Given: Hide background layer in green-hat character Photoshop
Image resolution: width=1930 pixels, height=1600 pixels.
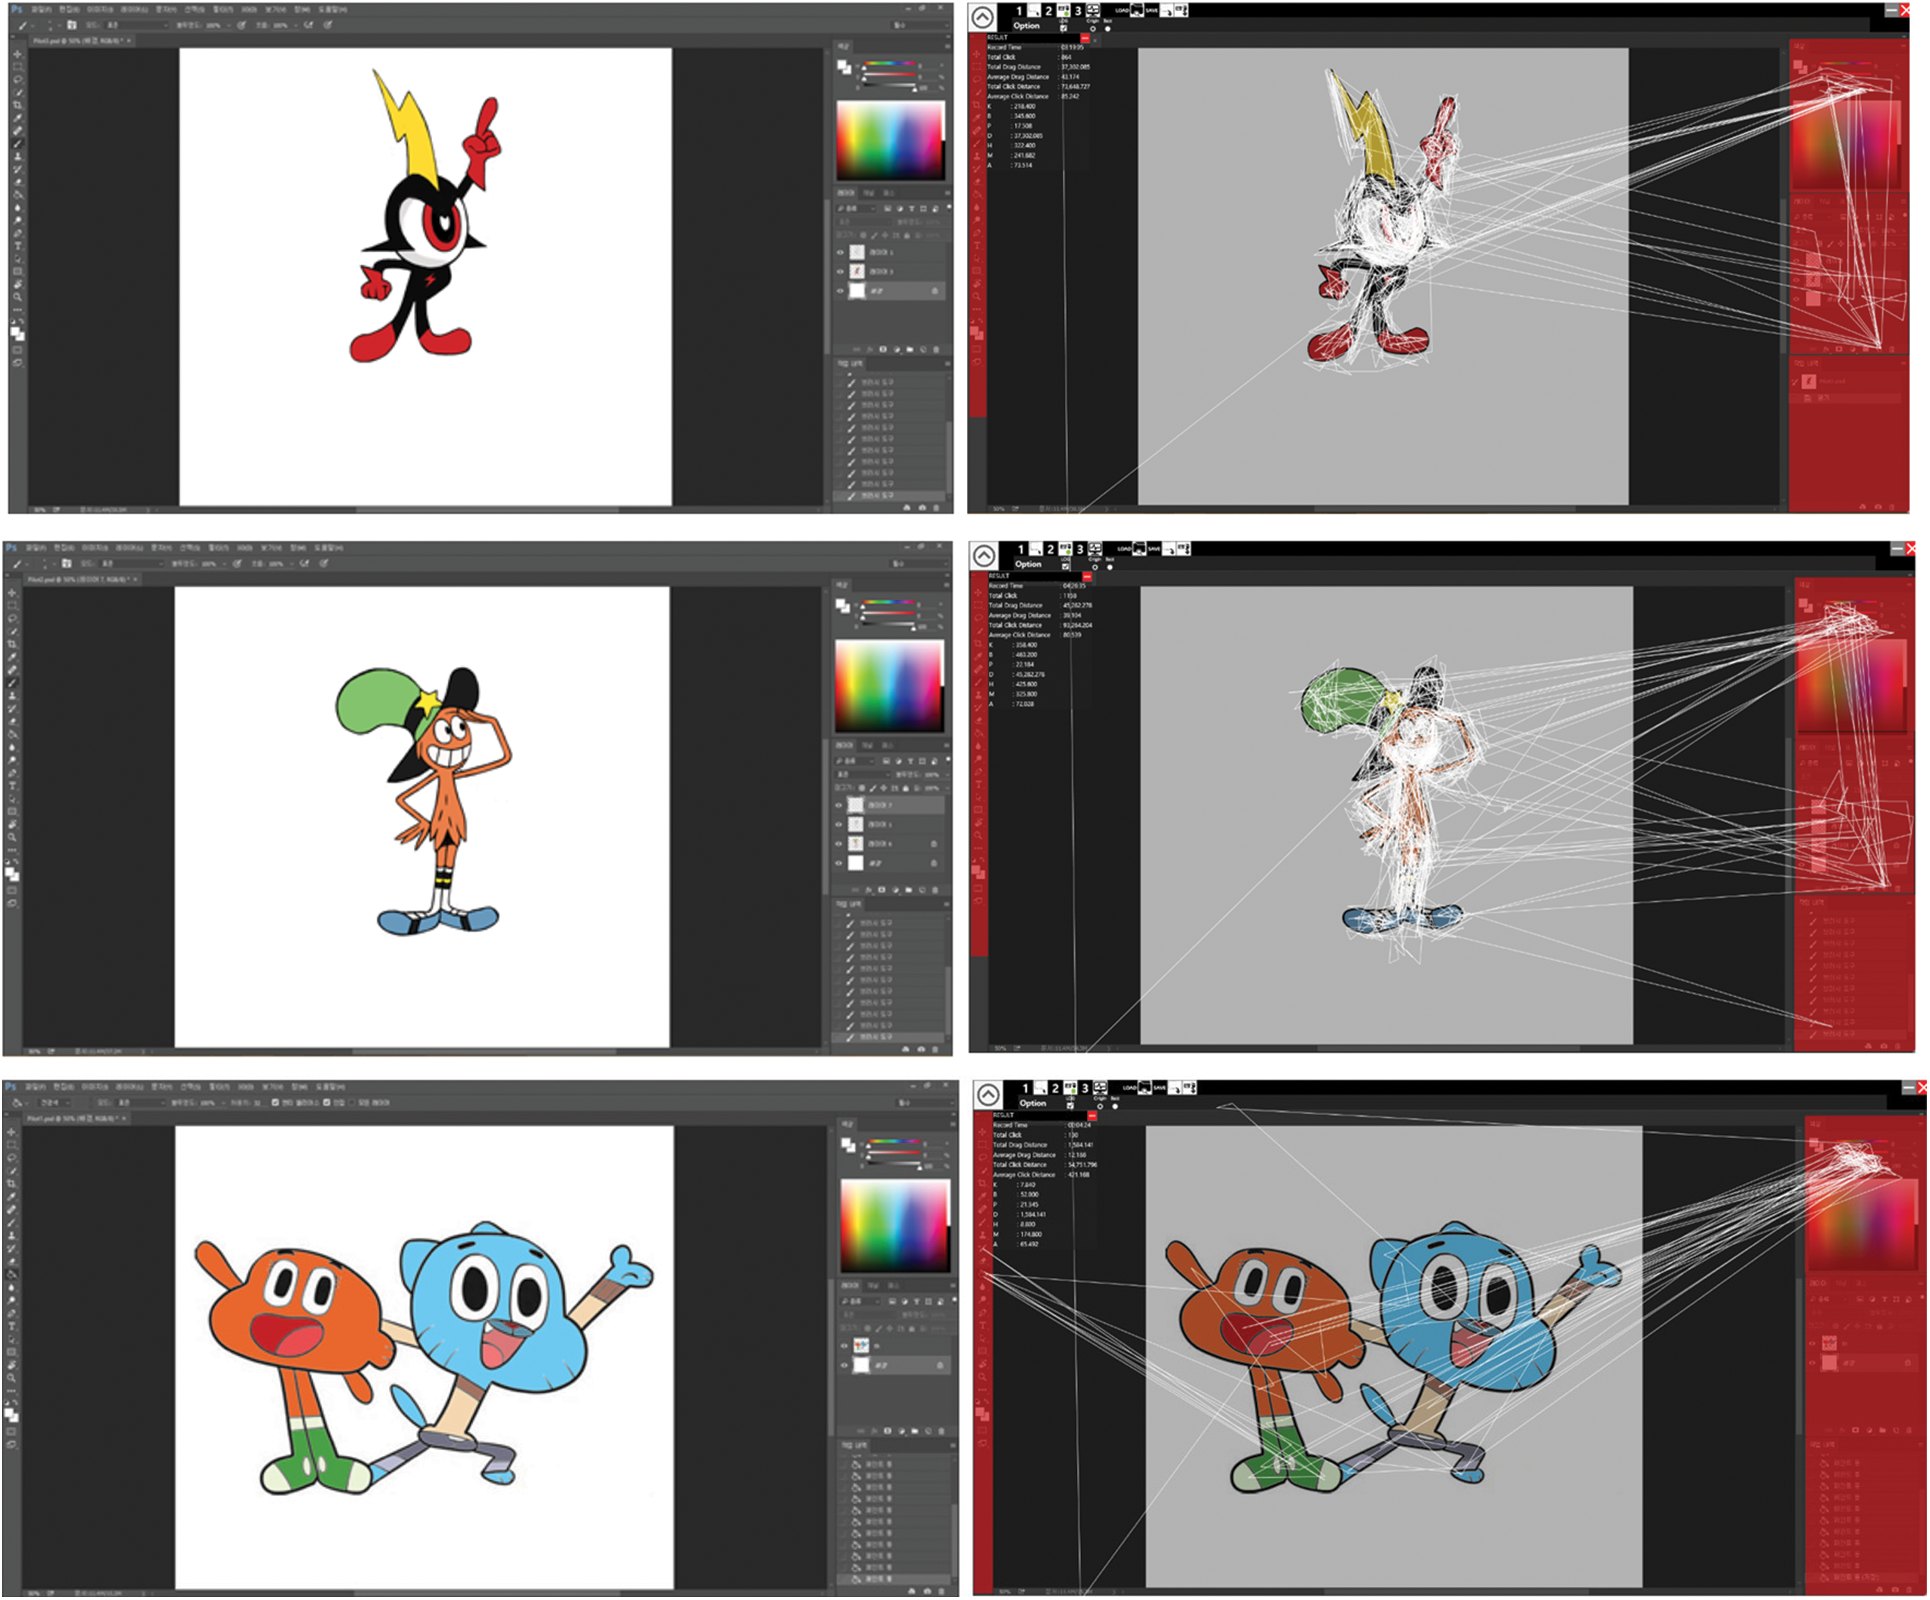Looking at the screenshot, I should pyautogui.click(x=839, y=862).
